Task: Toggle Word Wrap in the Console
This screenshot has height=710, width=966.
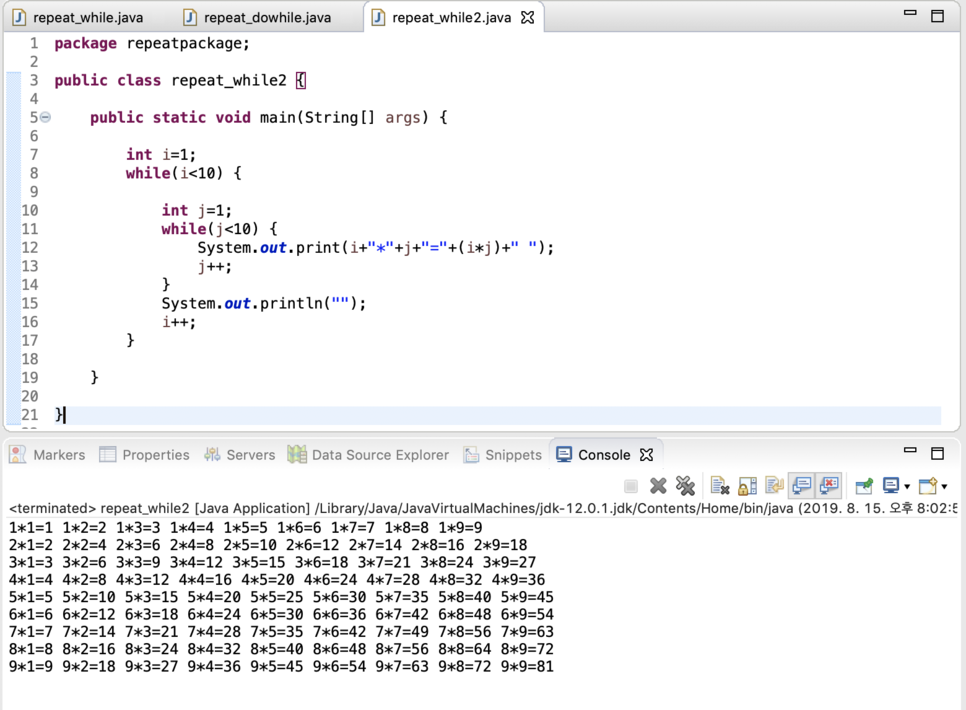Action: point(774,486)
